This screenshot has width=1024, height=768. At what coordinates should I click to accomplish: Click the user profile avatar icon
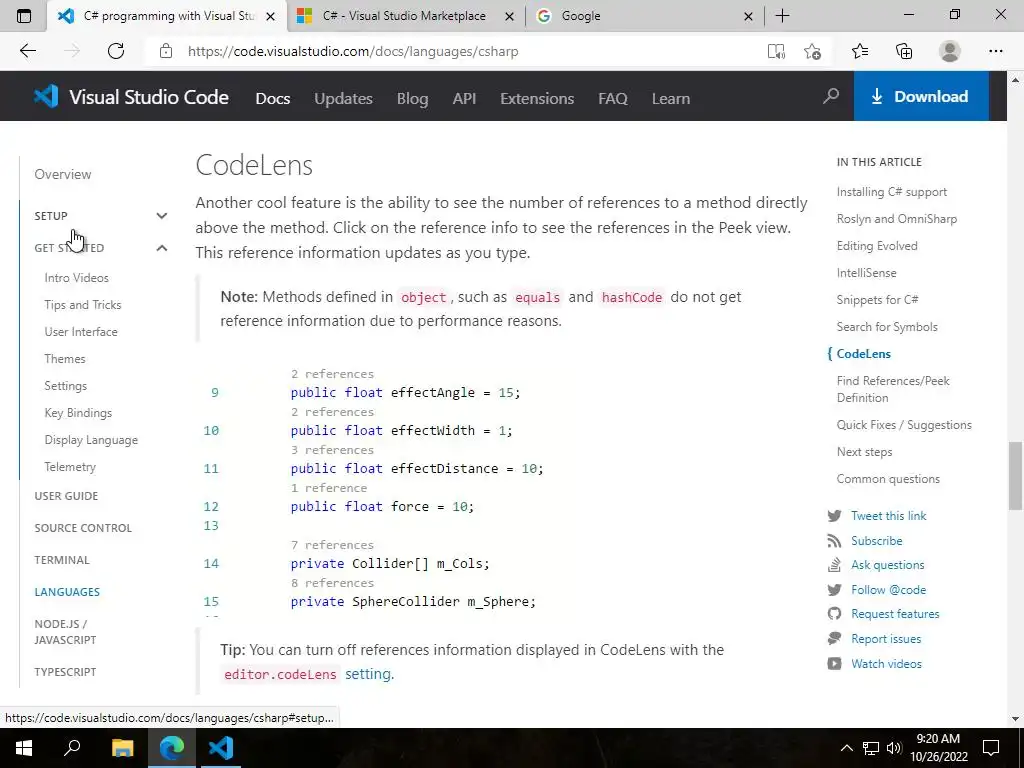(950, 51)
